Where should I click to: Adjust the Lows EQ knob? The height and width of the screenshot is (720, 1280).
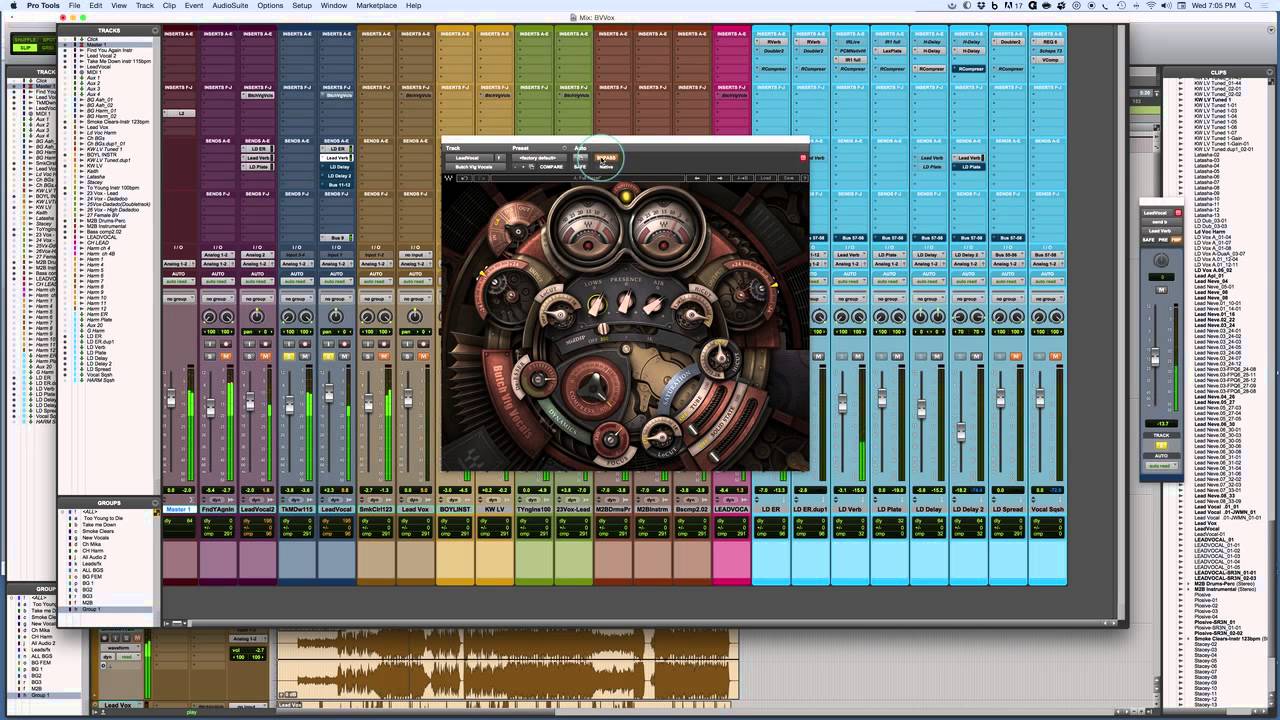(596, 306)
